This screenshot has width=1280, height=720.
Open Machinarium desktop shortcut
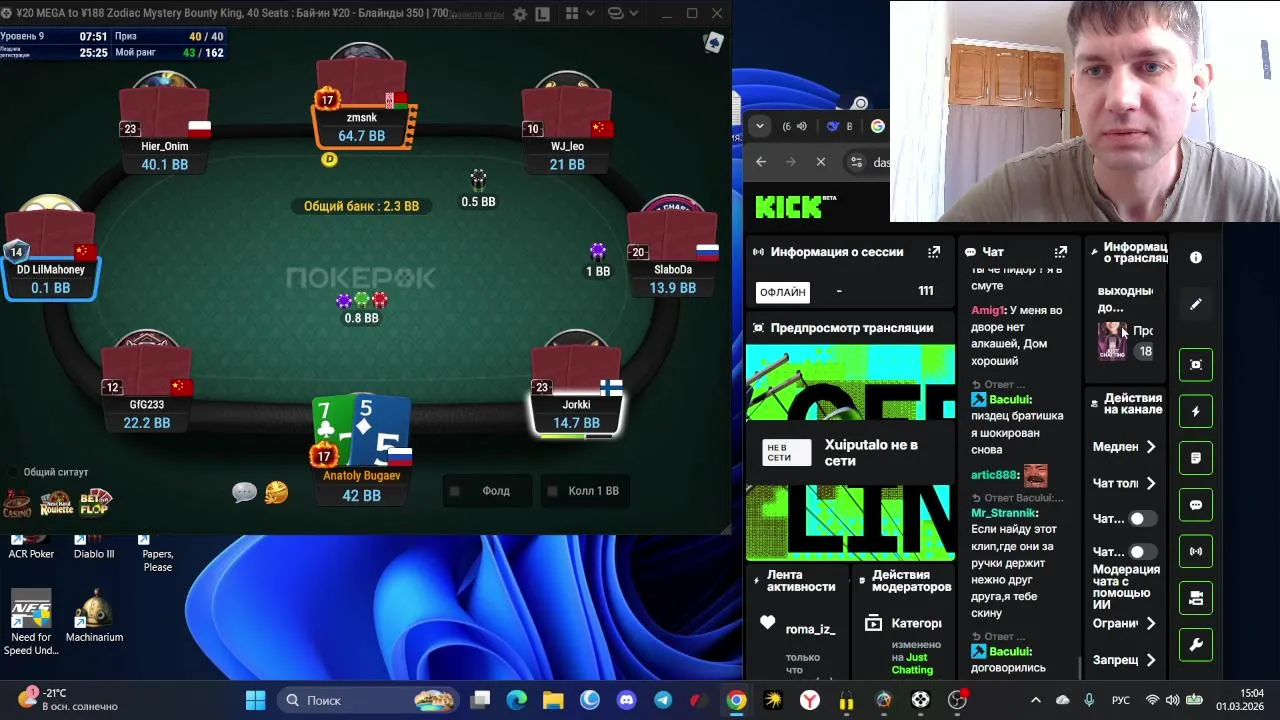click(94, 616)
